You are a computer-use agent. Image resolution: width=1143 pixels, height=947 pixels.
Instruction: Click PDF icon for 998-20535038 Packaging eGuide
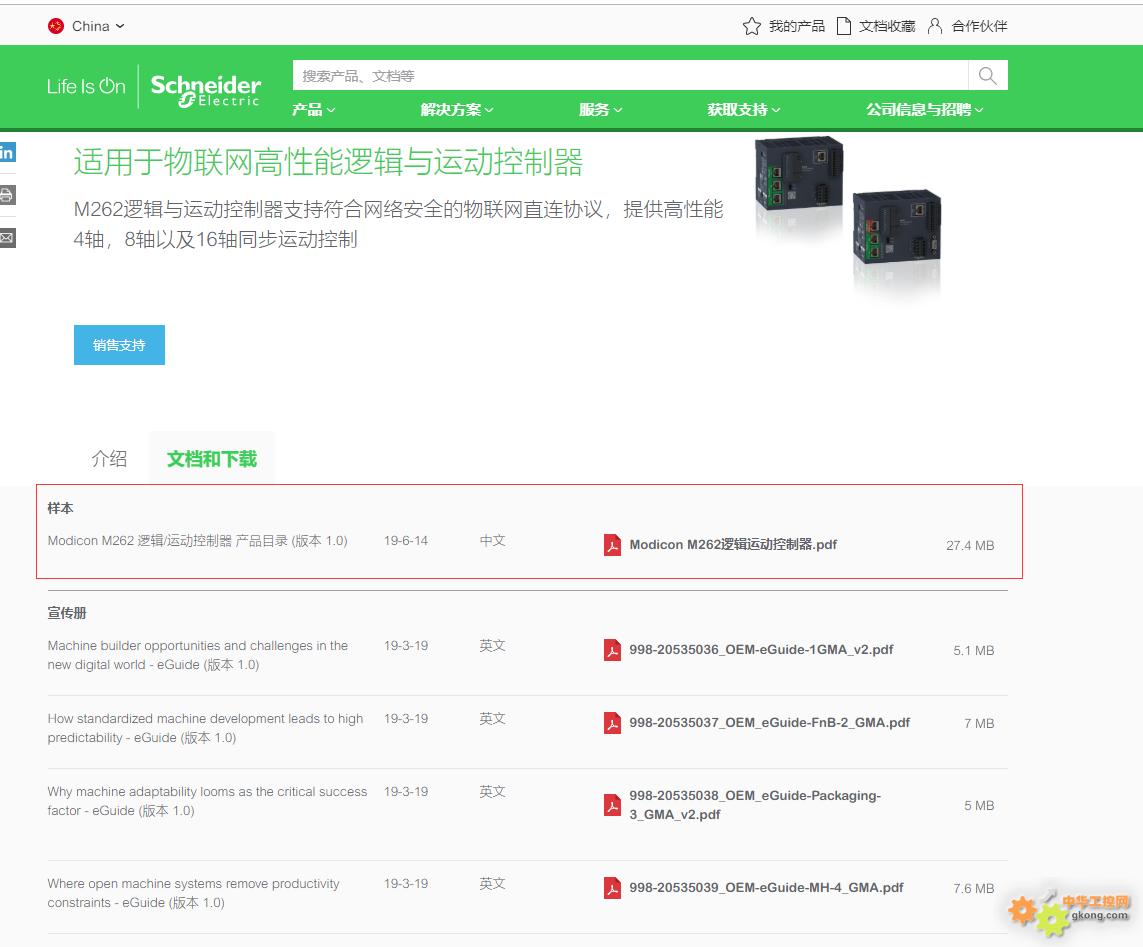coord(612,805)
